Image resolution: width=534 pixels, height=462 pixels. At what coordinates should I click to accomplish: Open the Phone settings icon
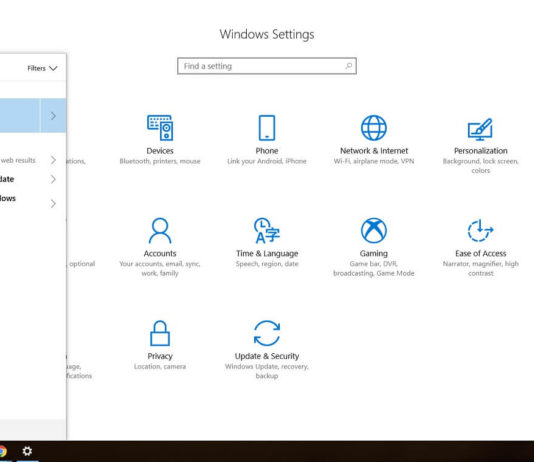pos(267,128)
